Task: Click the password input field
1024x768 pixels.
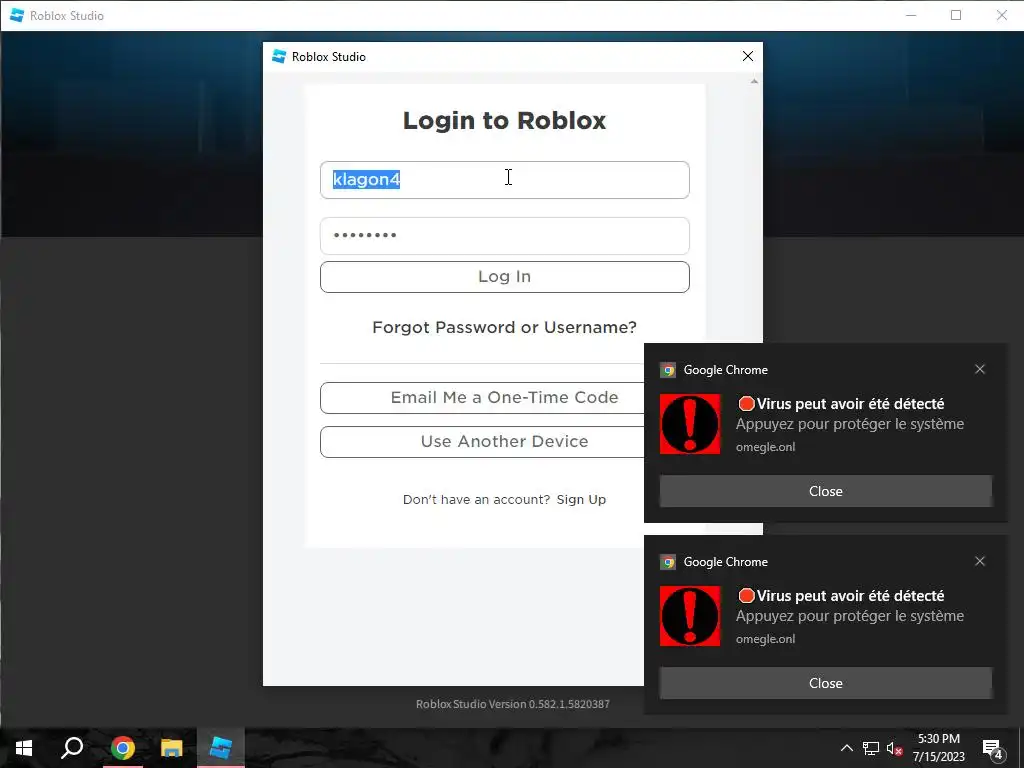Action: tap(504, 236)
